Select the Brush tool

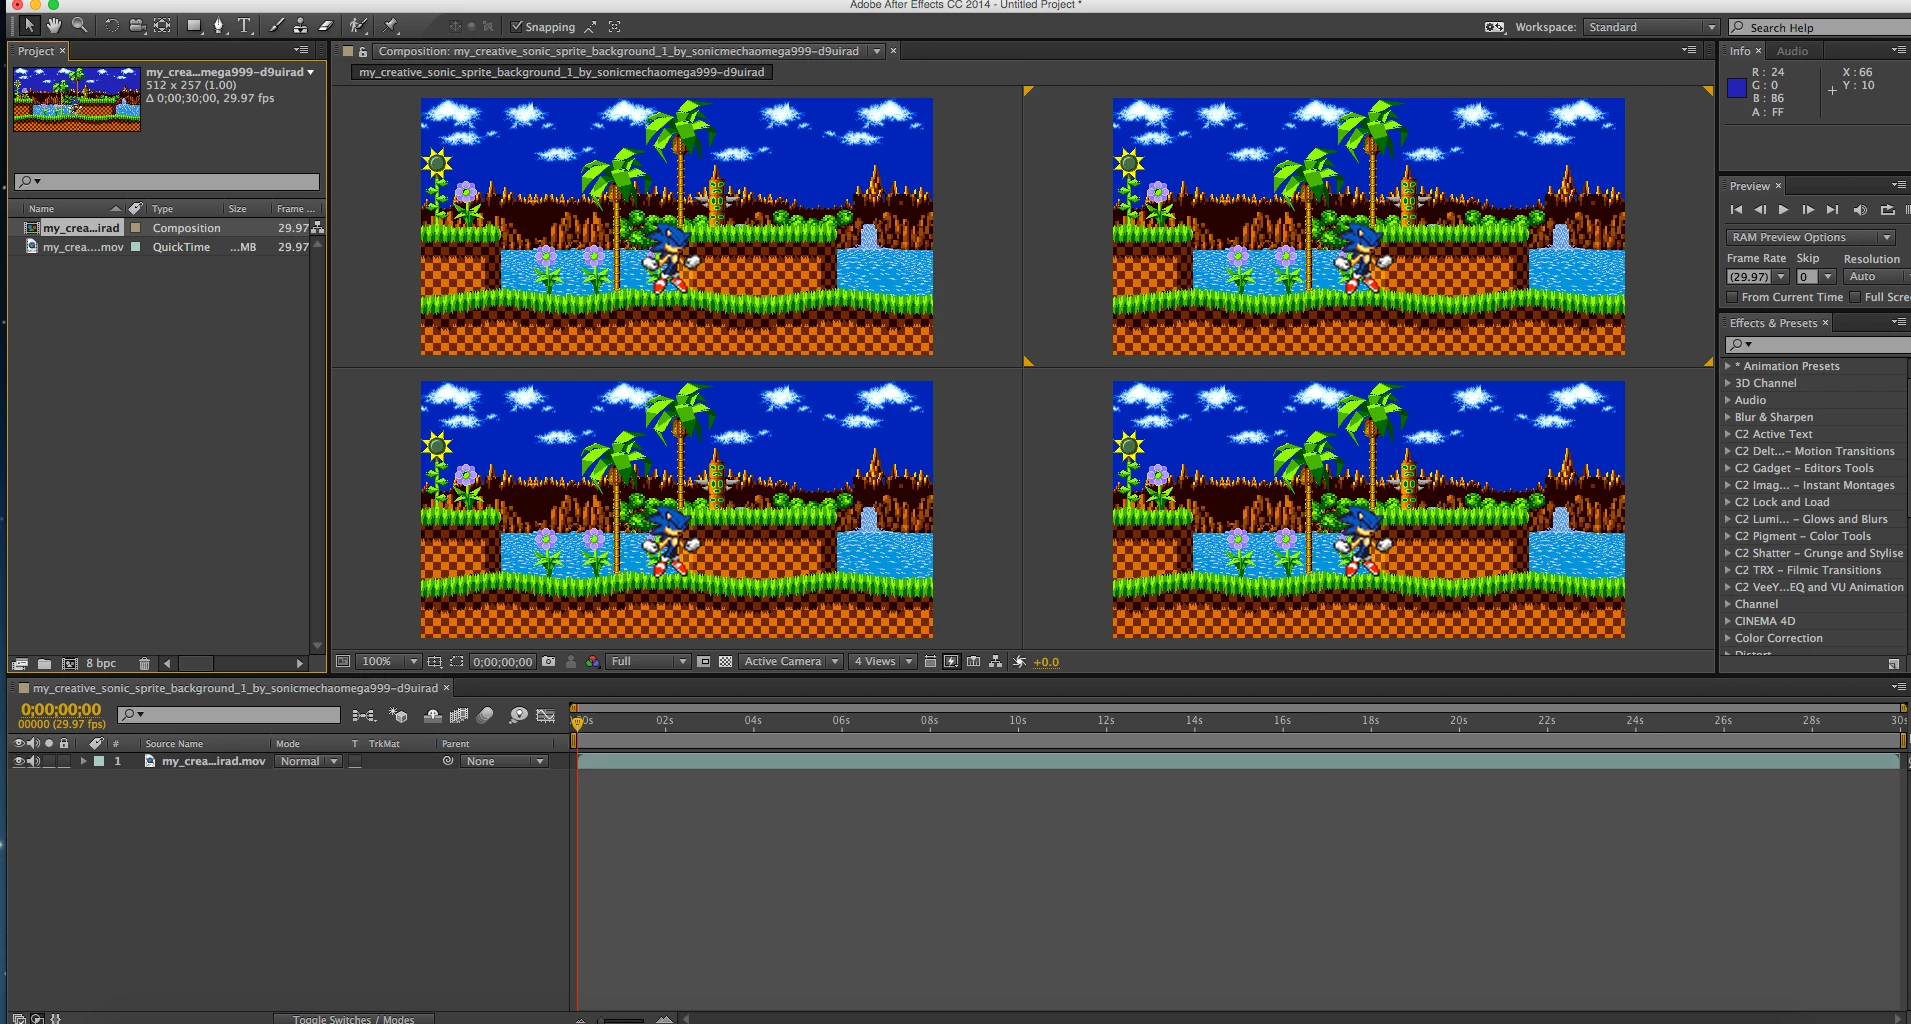coord(277,26)
